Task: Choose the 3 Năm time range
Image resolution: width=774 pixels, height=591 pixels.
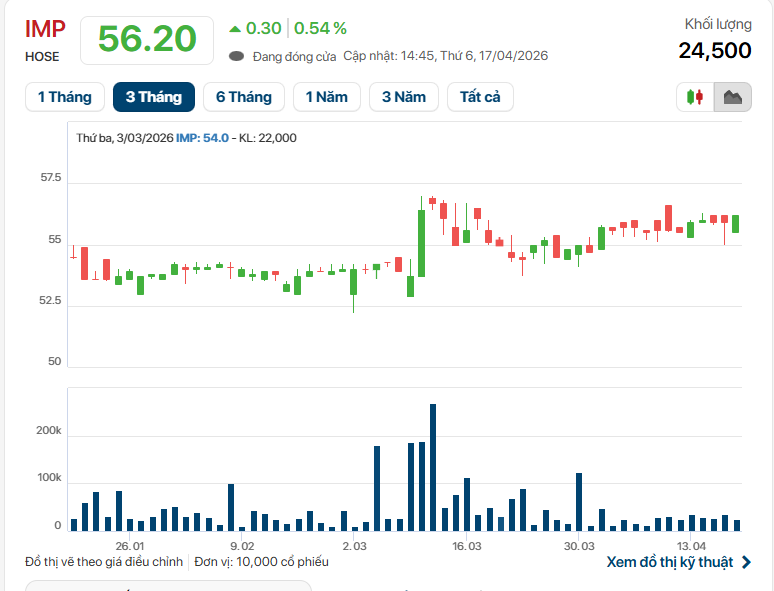Action: tap(404, 97)
